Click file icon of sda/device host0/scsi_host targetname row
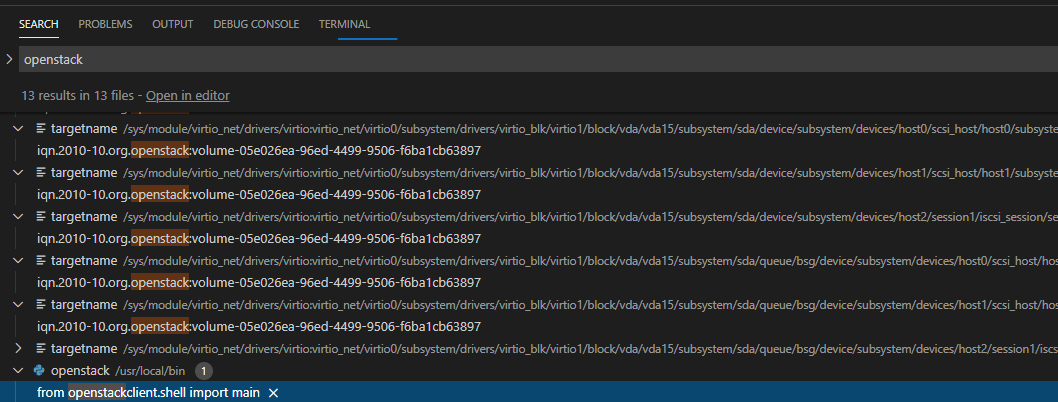This screenshot has height=402, width=1058. pyautogui.click(x=40, y=128)
